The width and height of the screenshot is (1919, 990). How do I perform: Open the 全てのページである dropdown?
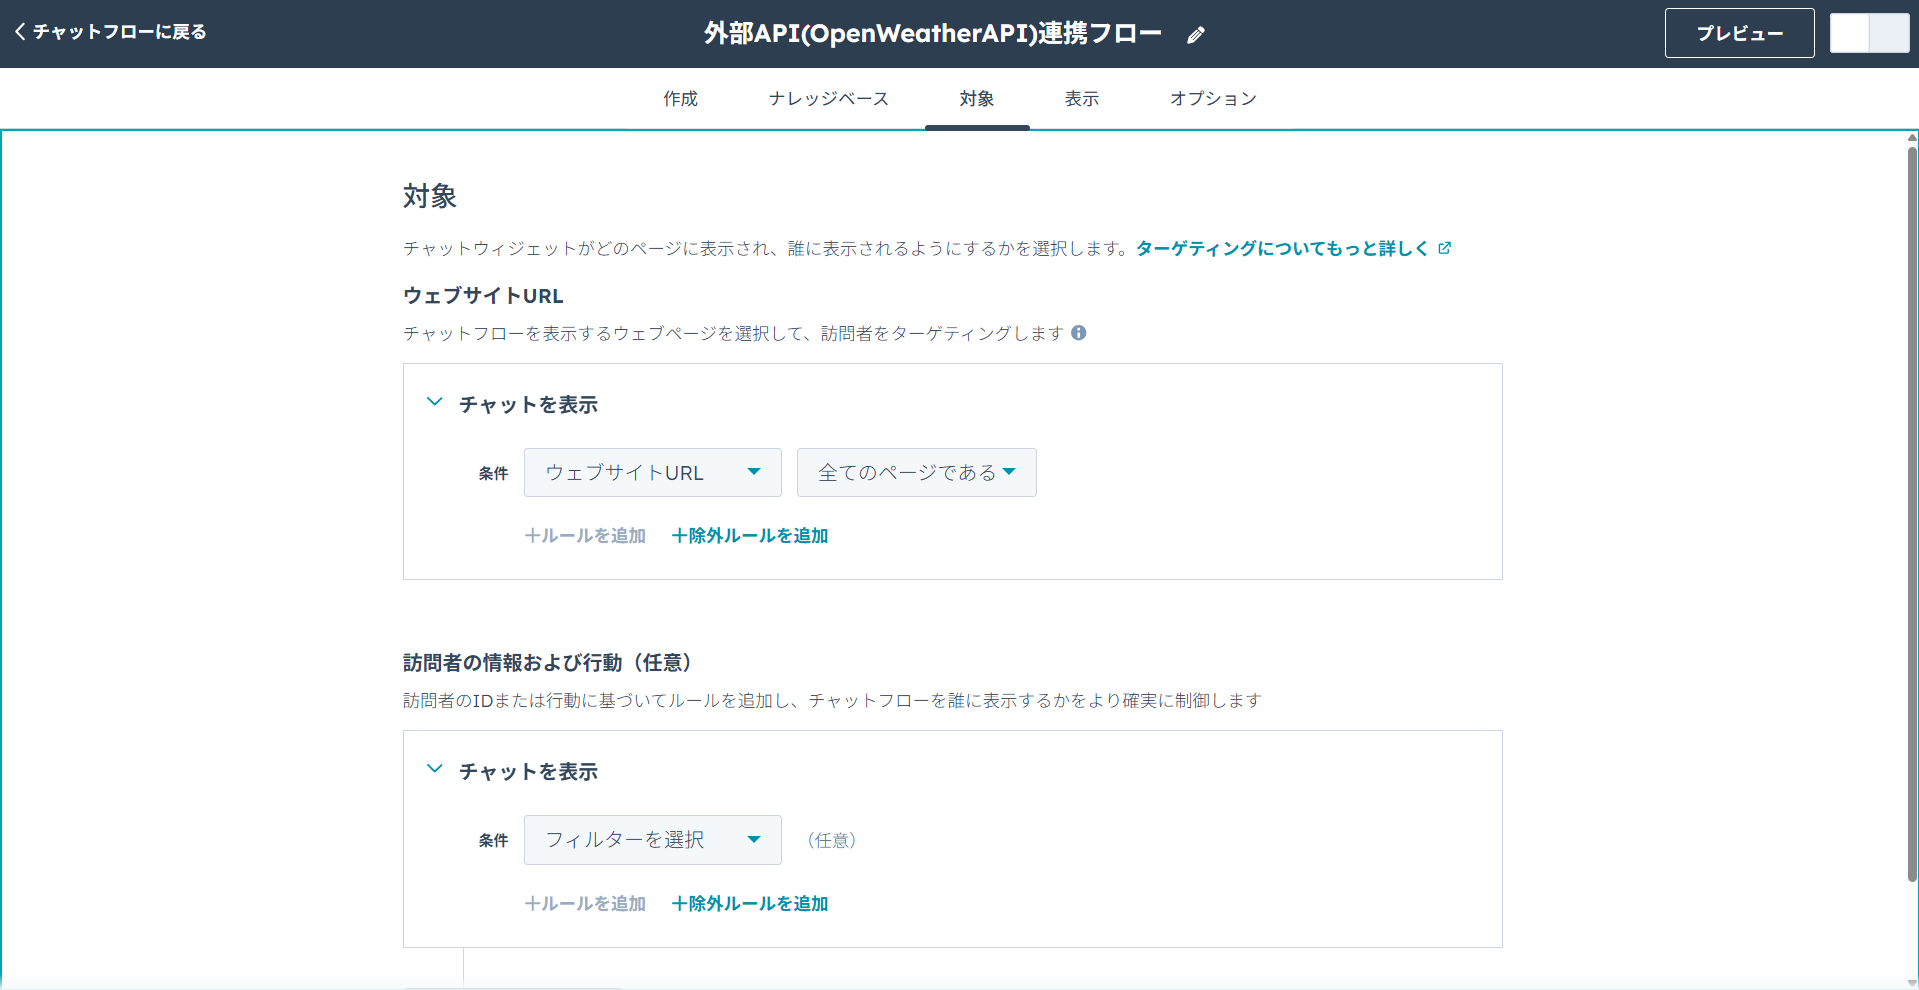[915, 472]
